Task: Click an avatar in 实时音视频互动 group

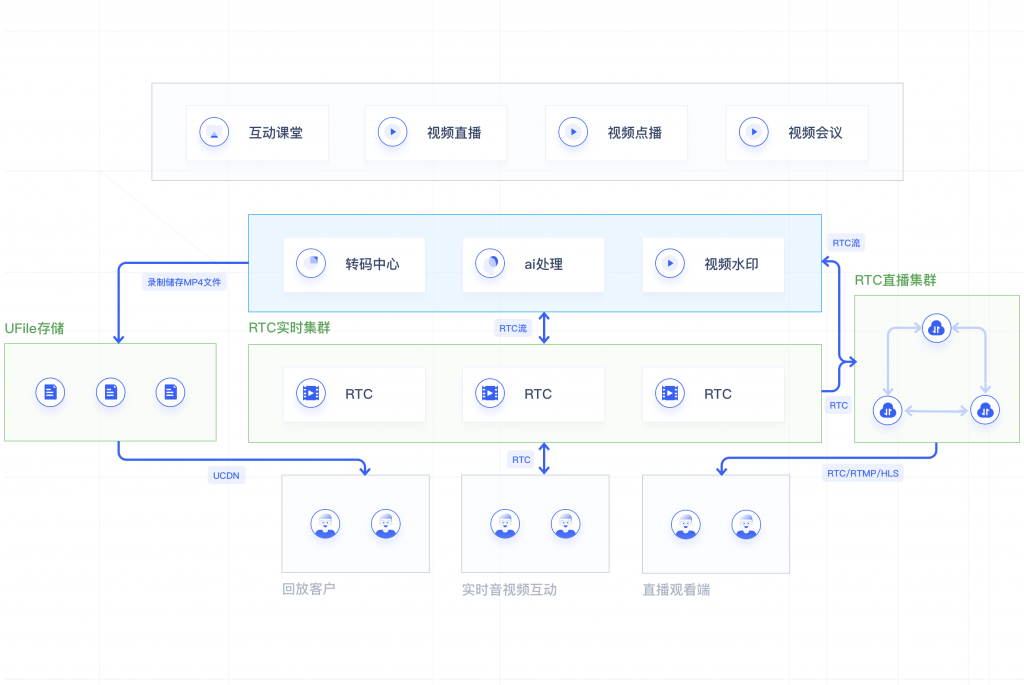Action: click(505, 522)
